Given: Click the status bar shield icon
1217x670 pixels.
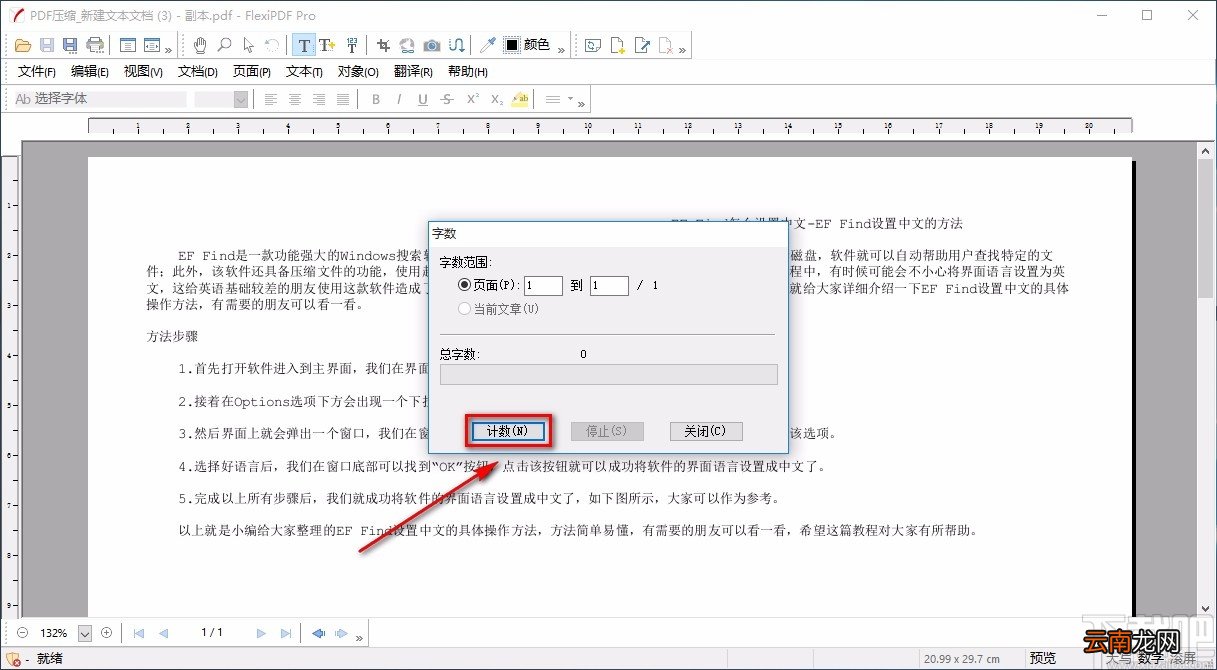Looking at the screenshot, I should (x=13, y=659).
